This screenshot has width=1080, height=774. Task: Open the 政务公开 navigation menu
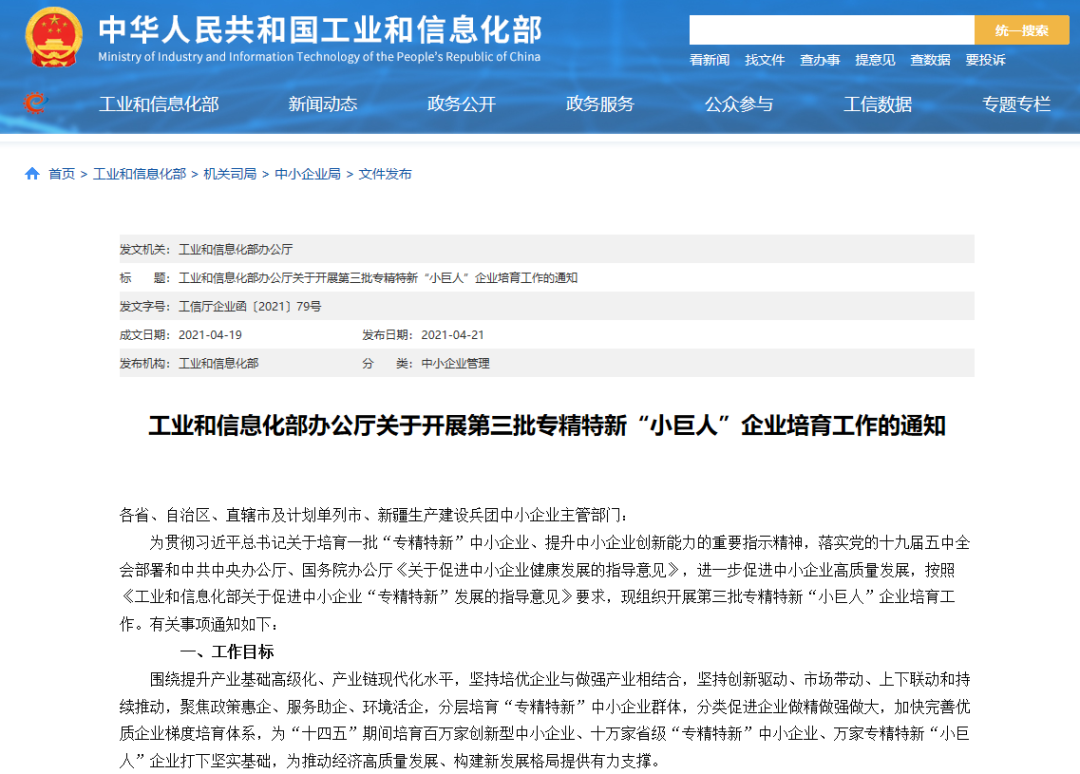tap(461, 104)
